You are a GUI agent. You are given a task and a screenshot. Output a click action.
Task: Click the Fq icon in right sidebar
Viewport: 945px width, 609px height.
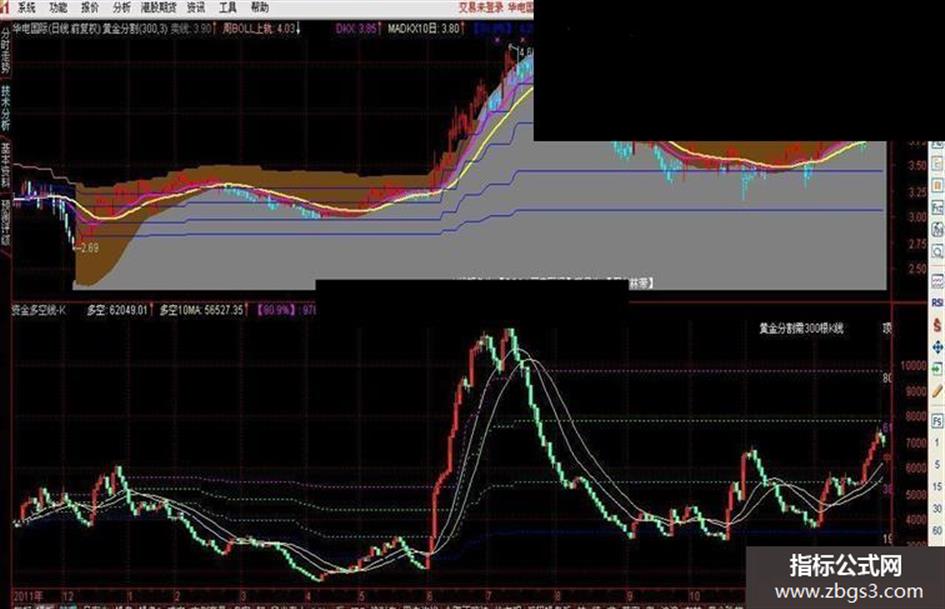coord(937,208)
